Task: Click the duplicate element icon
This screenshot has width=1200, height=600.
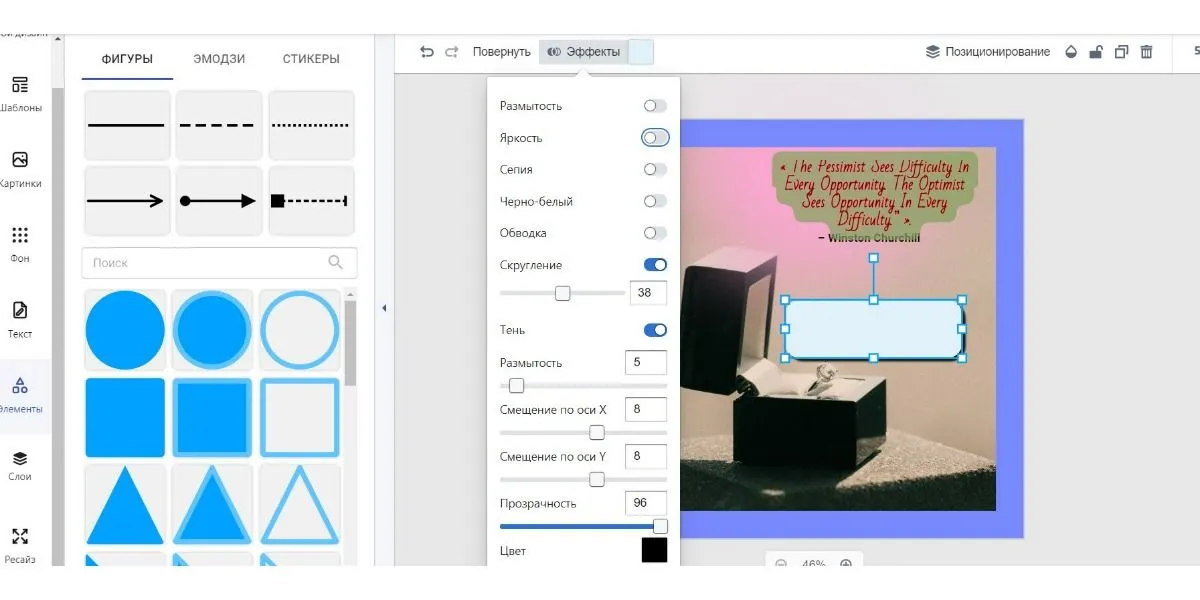Action: pos(1121,52)
